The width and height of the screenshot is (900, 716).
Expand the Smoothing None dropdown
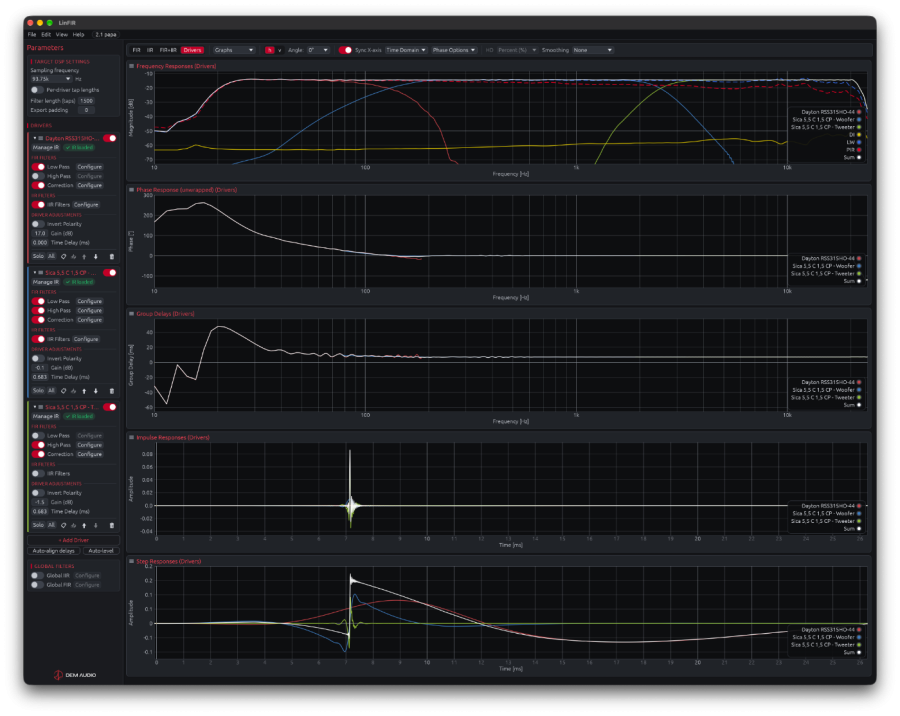tap(592, 50)
